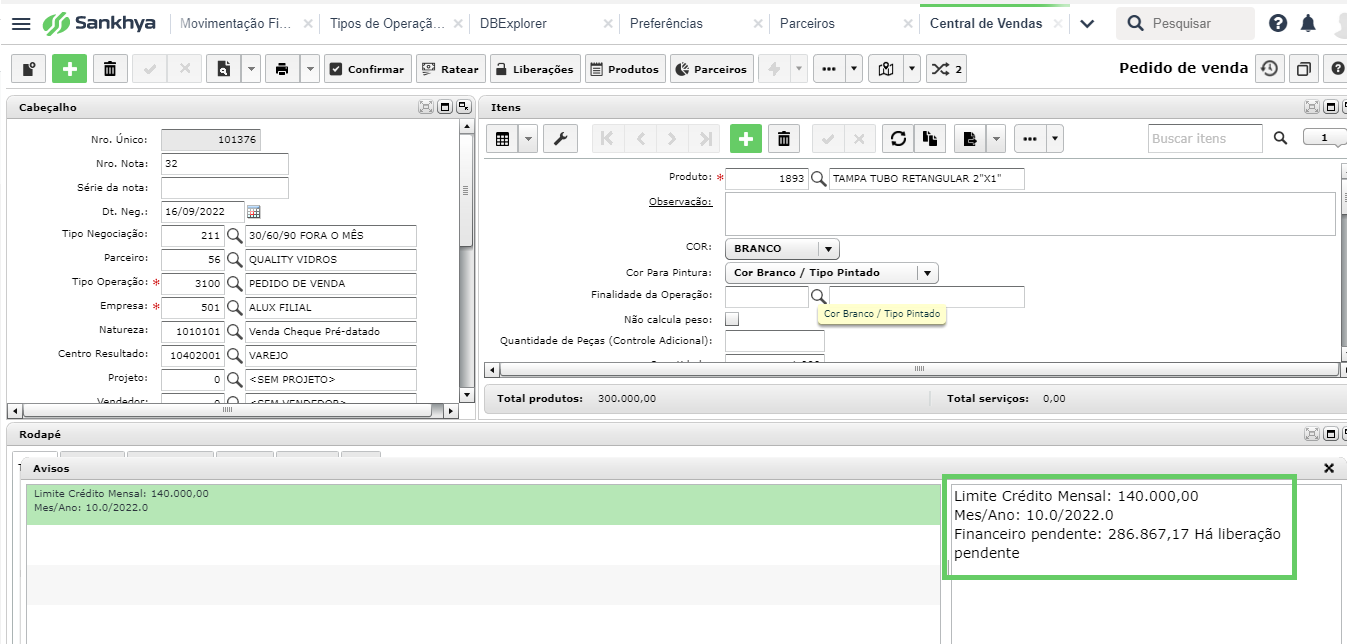Open the COR dropdown showing BRANCO
Screen dimensions: 1347x644
[782, 249]
